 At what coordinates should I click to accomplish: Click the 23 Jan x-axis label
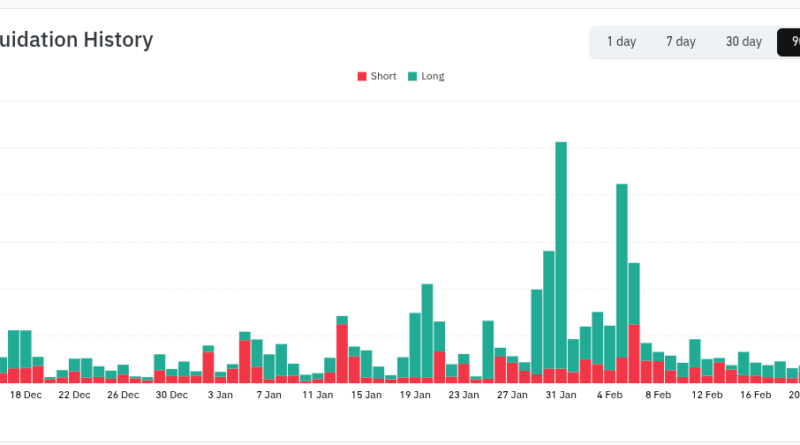(463, 395)
